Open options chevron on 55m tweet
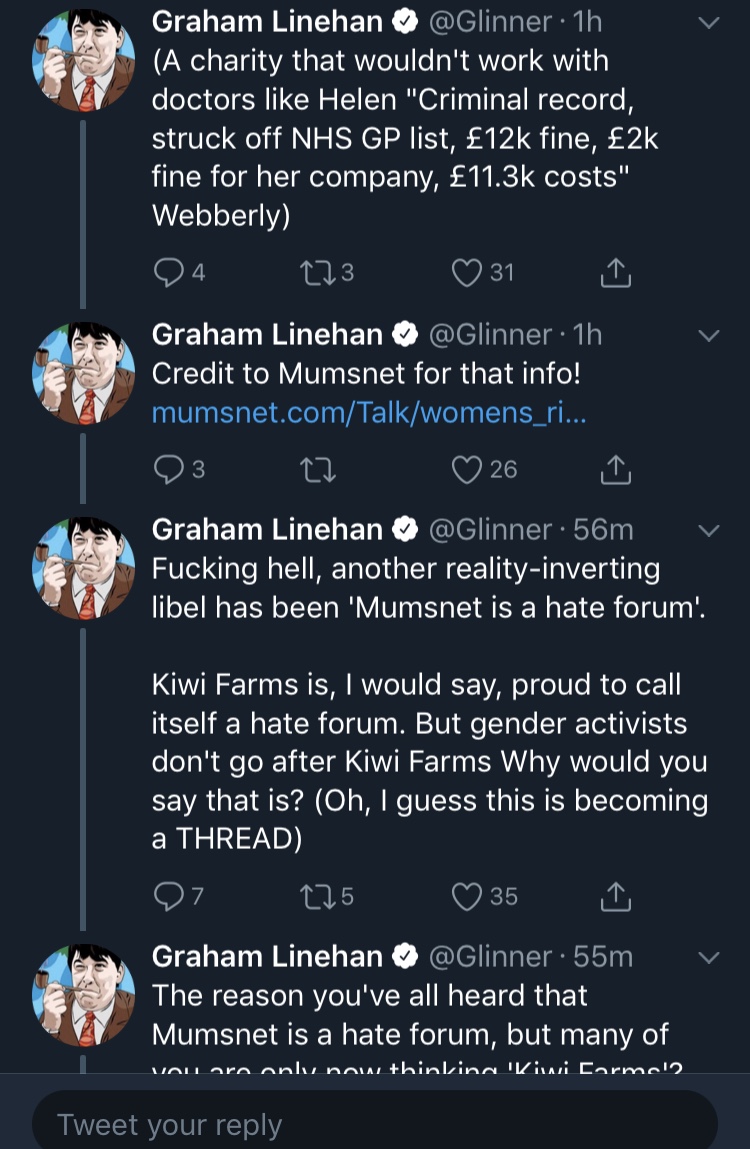750x1149 pixels. tap(709, 958)
